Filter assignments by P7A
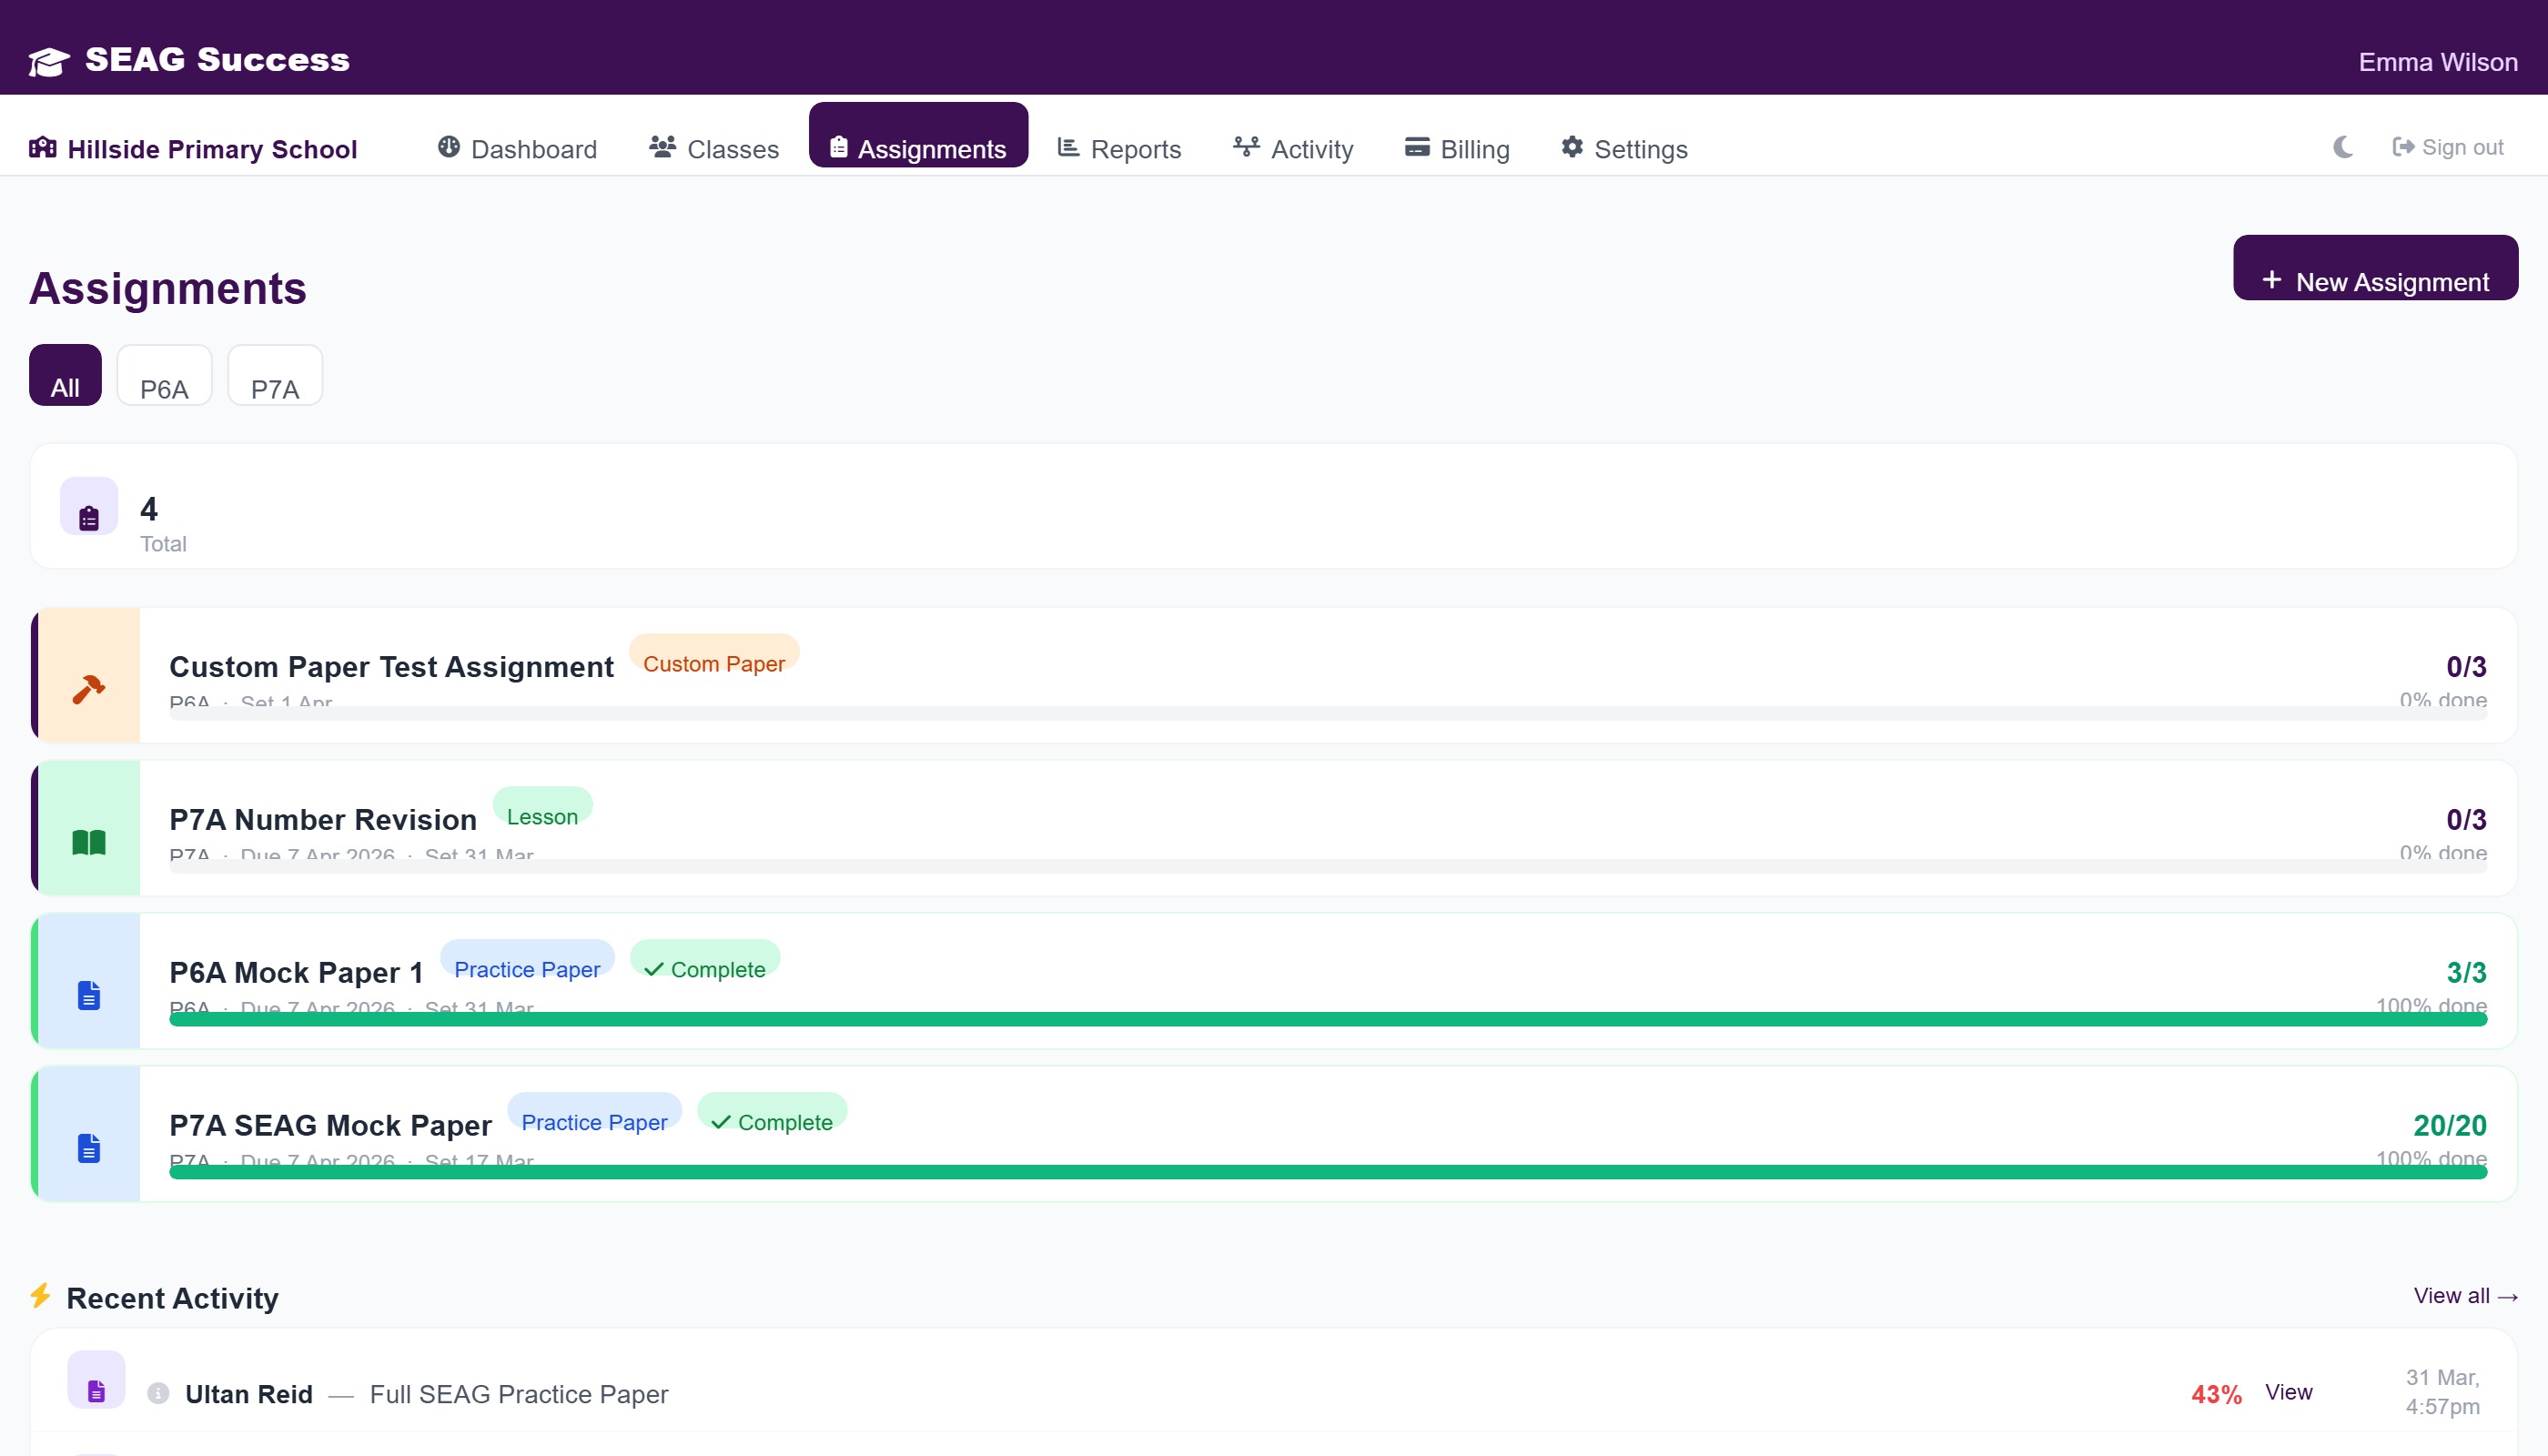The width and height of the screenshot is (2548, 1456). point(275,375)
